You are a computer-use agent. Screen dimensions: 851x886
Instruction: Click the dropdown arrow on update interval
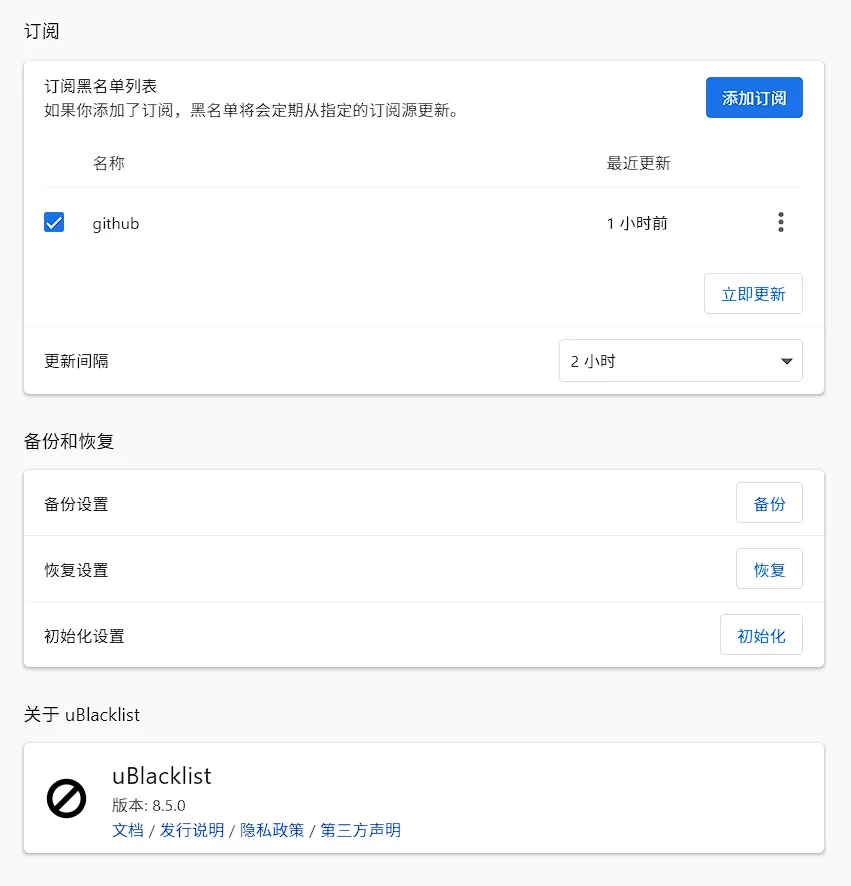(x=786, y=360)
